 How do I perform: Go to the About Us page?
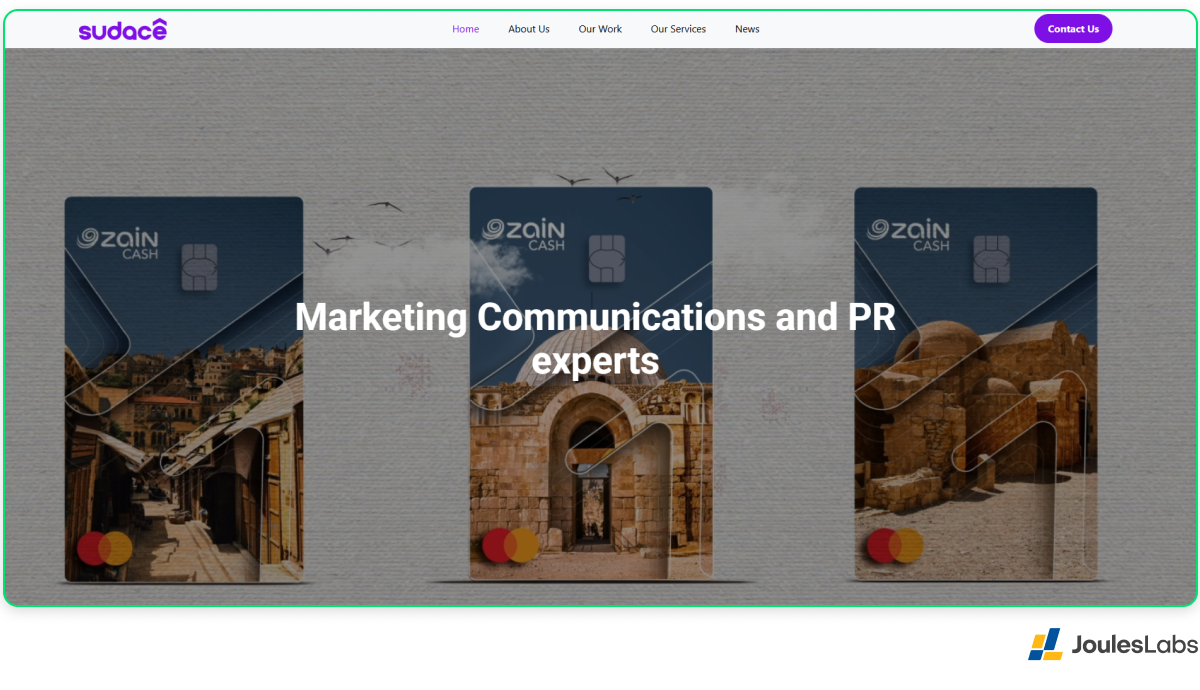529,29
